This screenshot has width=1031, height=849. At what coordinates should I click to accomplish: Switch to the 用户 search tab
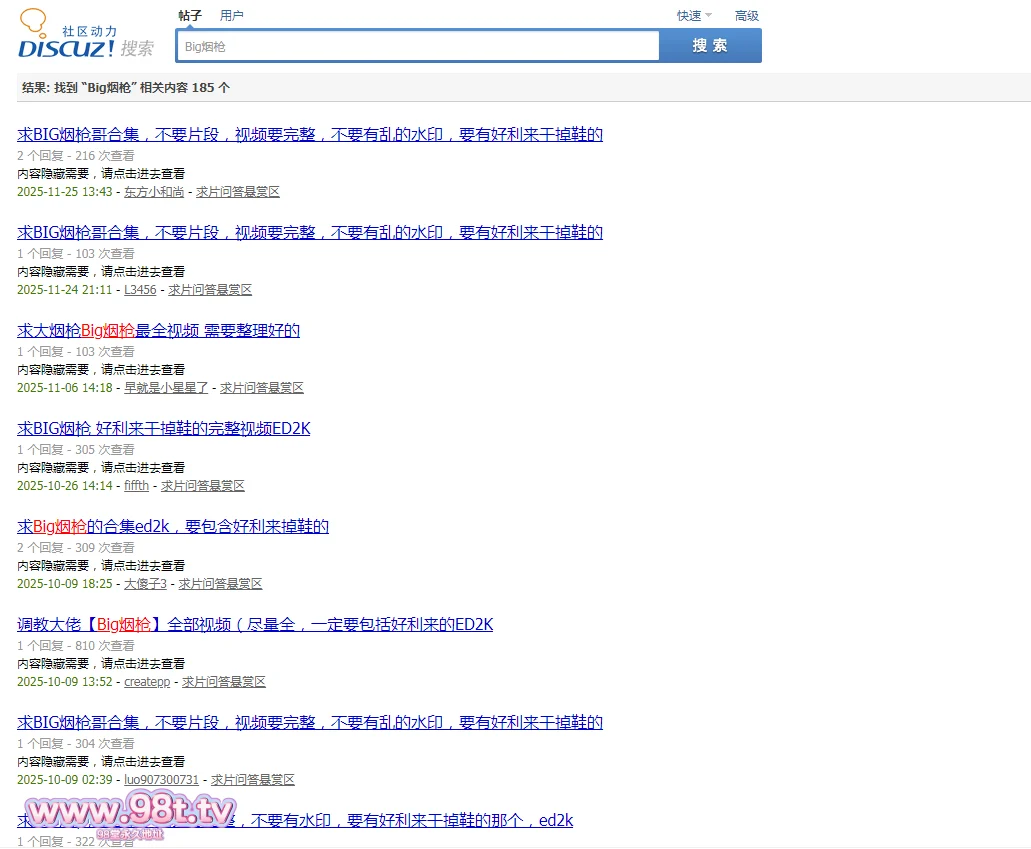pos(231,15)
